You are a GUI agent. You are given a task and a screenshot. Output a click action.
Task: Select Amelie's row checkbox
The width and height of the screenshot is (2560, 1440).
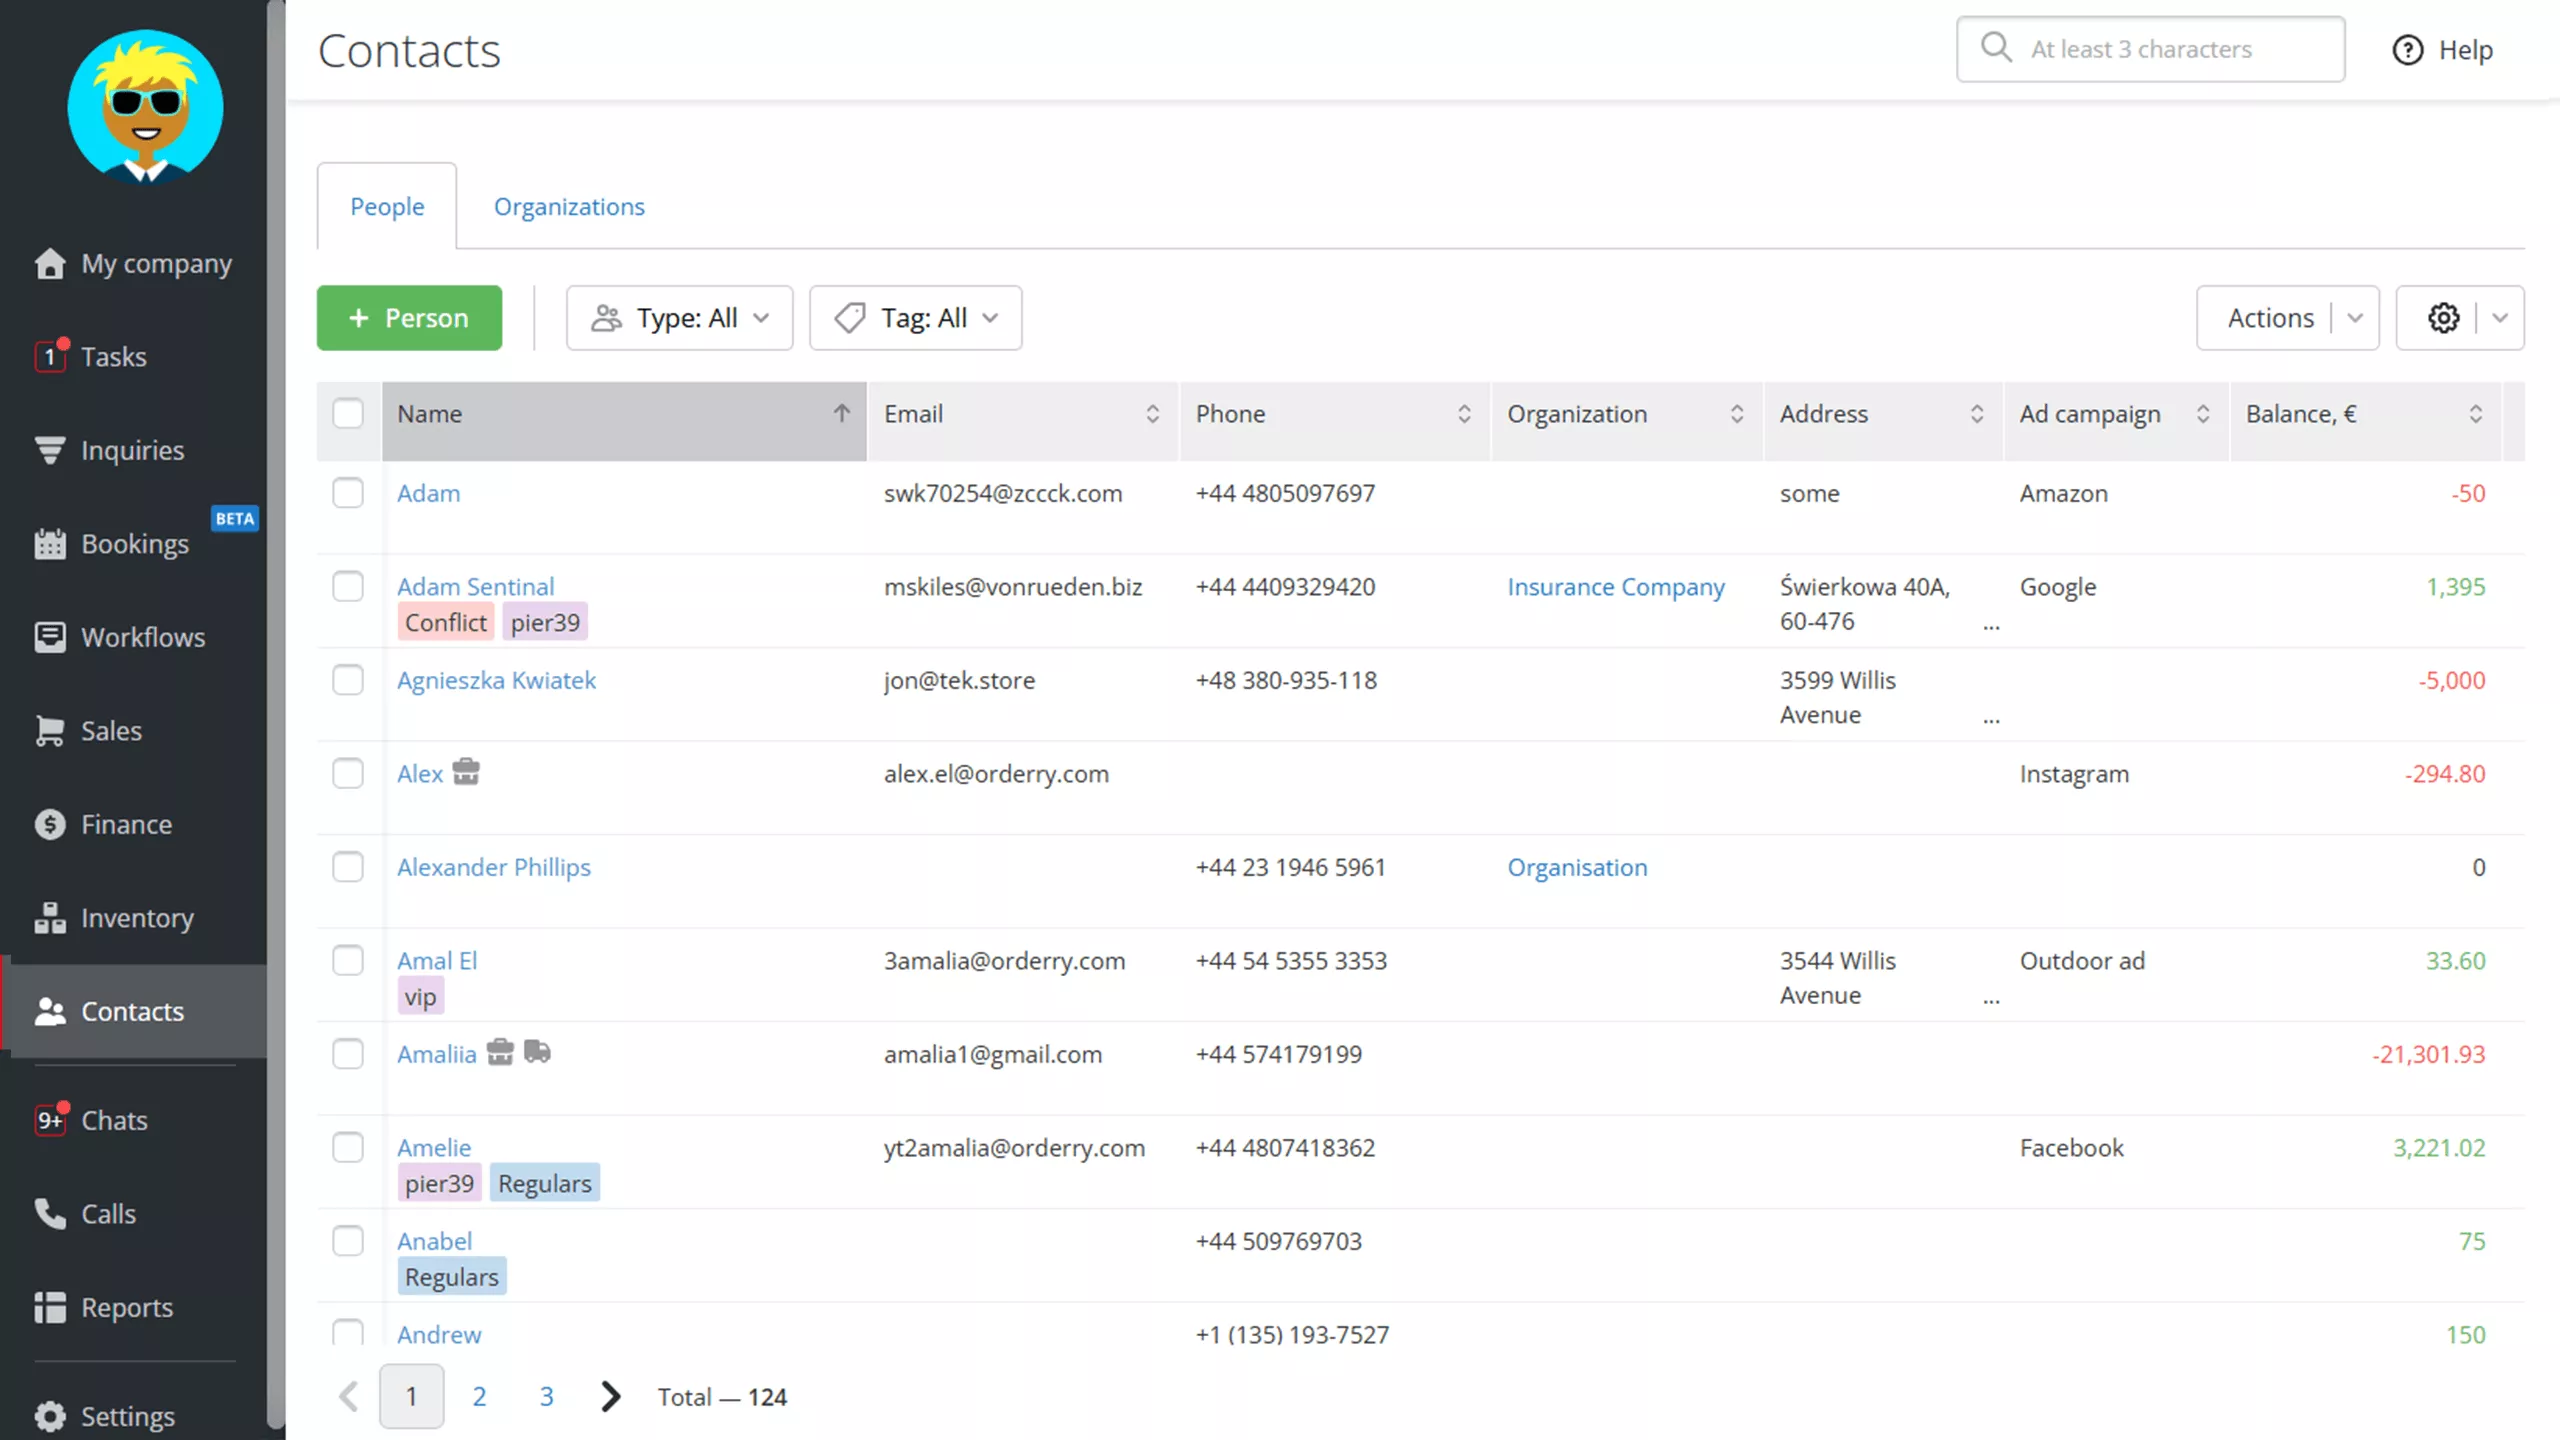coord(348,1148)
